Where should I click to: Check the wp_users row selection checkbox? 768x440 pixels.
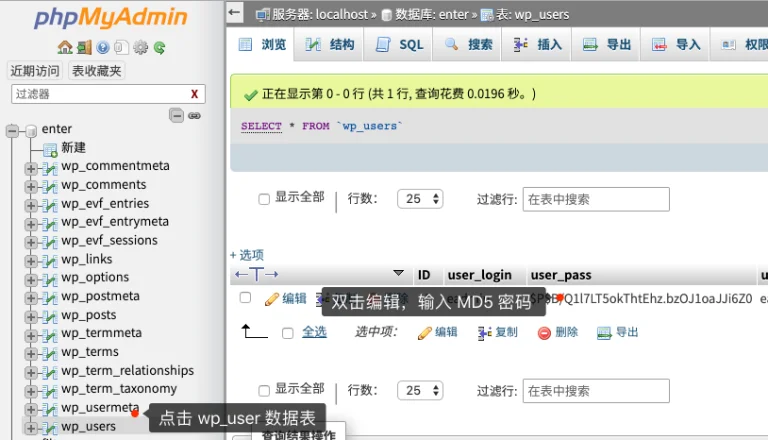[x=245, y=298]
